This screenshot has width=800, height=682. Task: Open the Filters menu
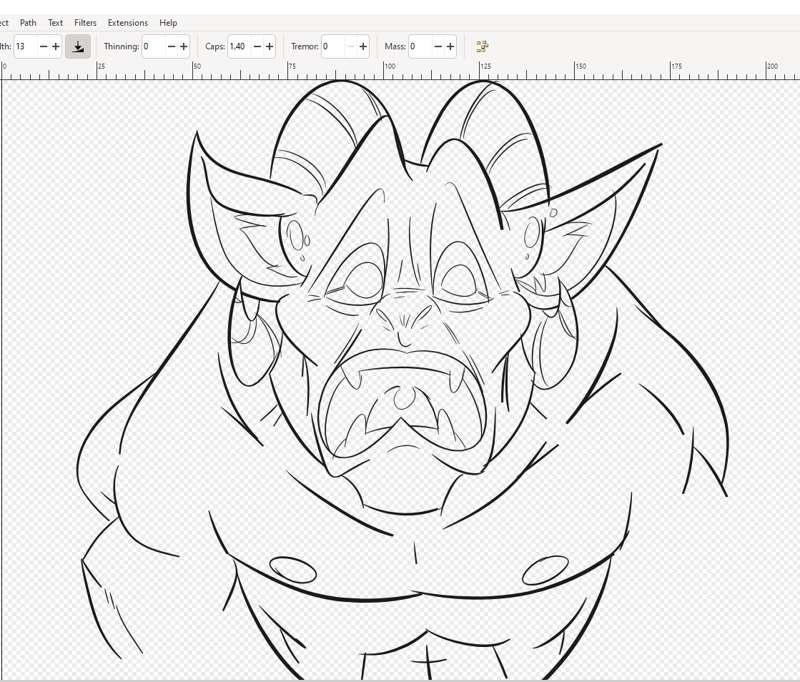pos(85,22)
